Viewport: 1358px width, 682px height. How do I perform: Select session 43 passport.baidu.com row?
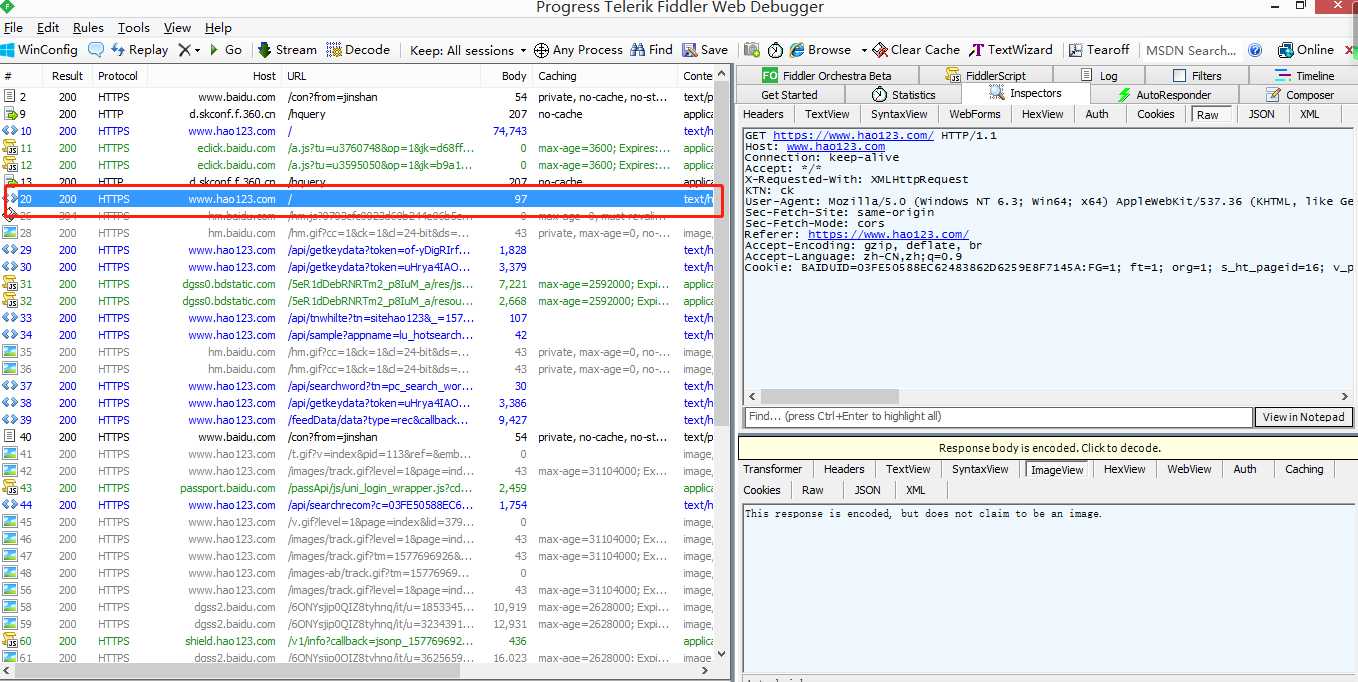(x=357, y=488)
